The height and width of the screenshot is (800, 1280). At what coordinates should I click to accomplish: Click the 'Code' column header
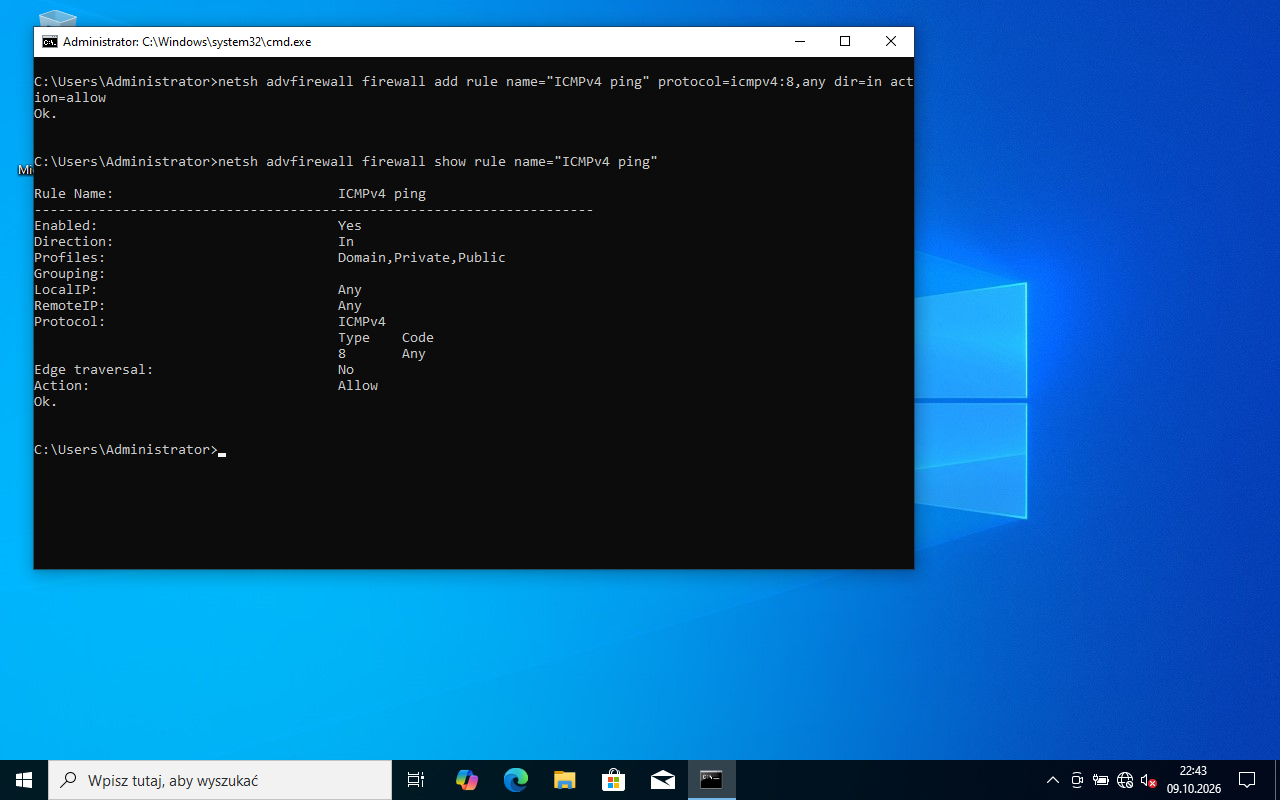coord(418,338)
